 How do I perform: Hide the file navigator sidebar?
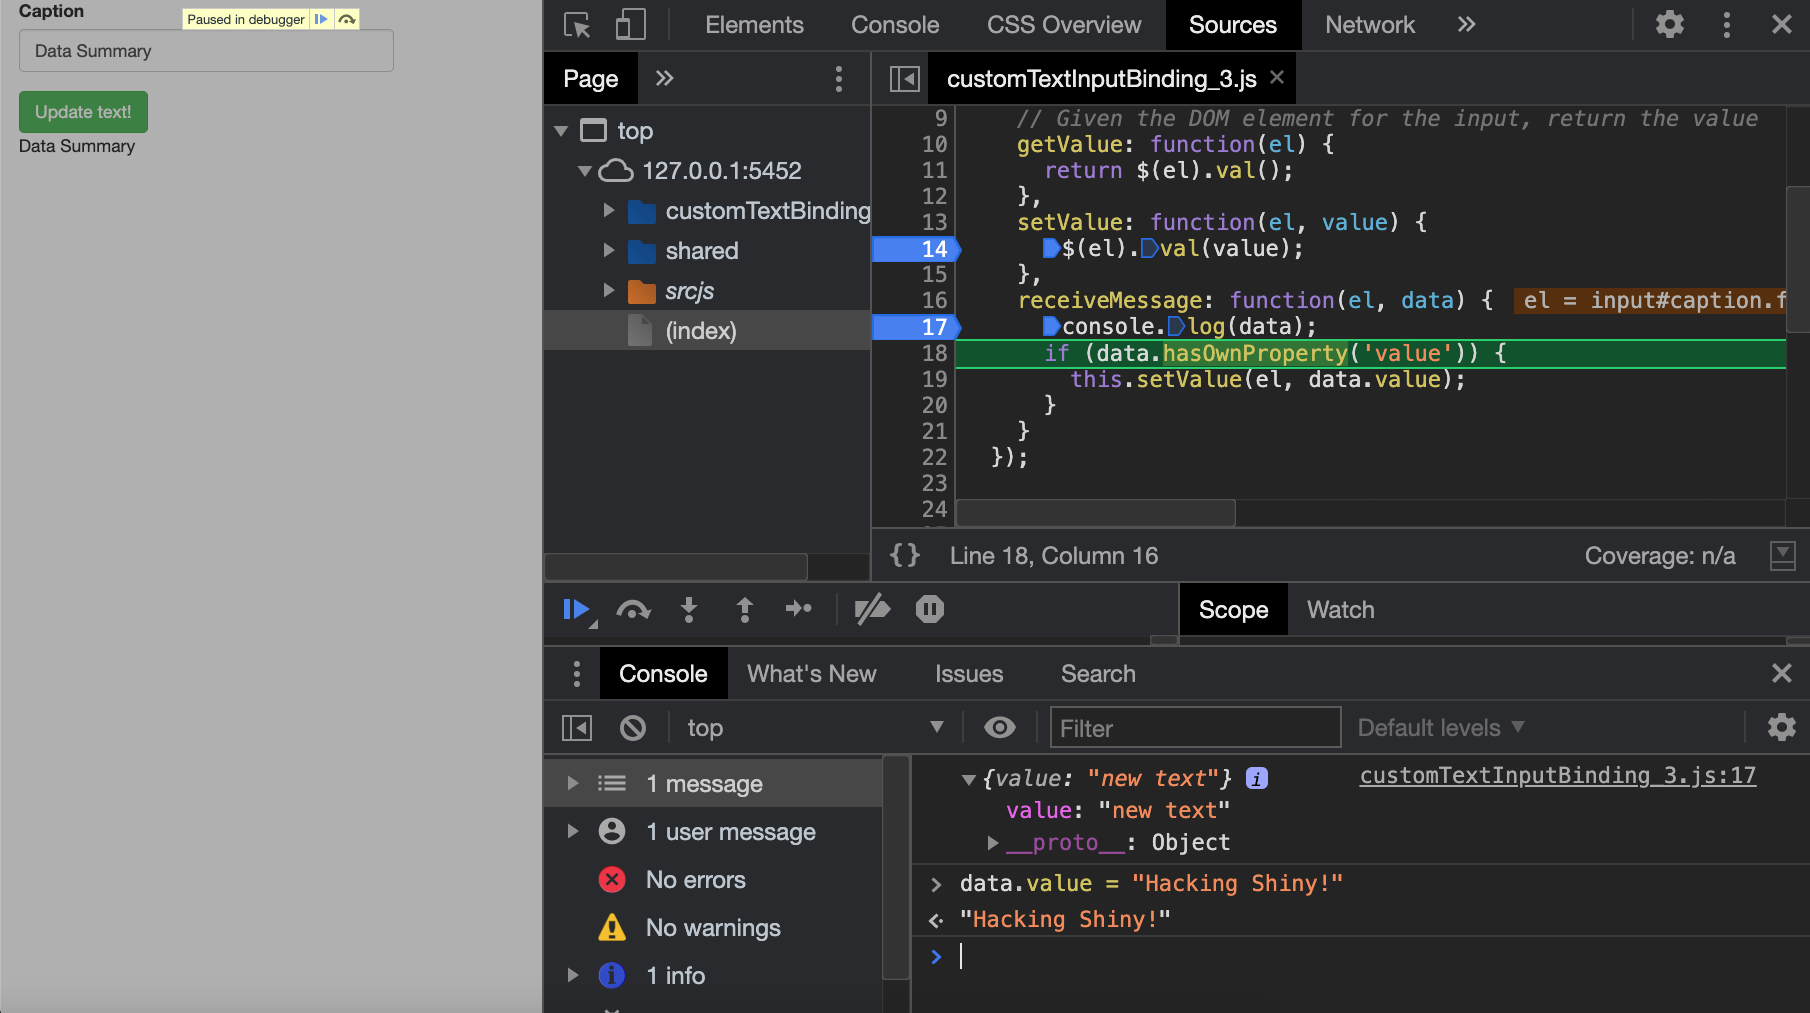point(905,79)
